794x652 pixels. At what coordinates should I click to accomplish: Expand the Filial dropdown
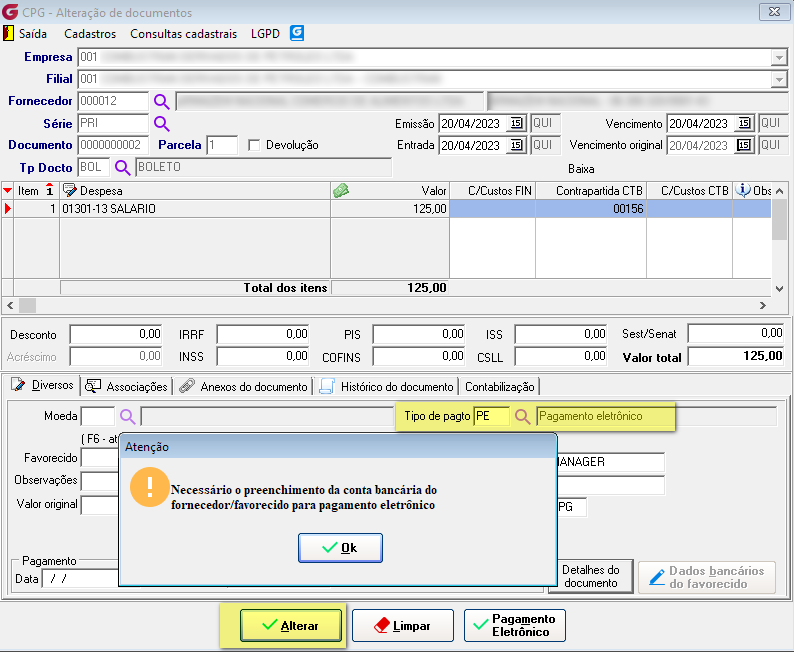779,79
